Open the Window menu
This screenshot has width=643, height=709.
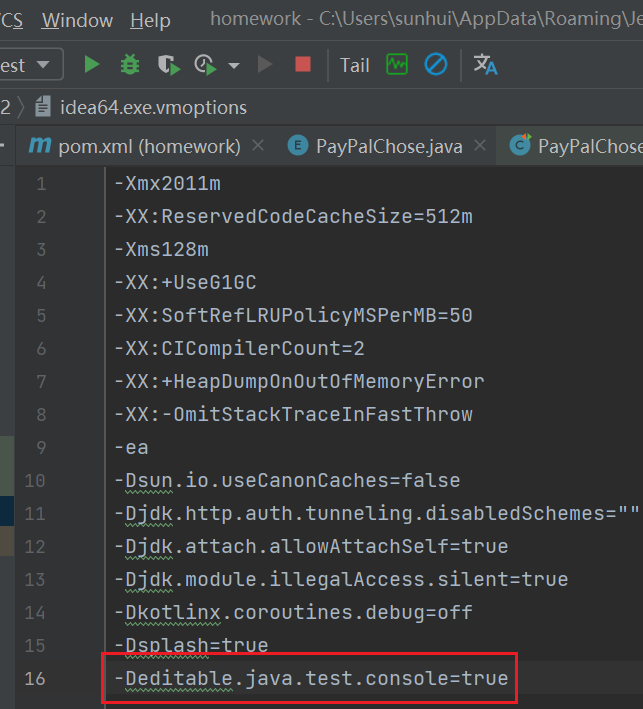[78, 20]
